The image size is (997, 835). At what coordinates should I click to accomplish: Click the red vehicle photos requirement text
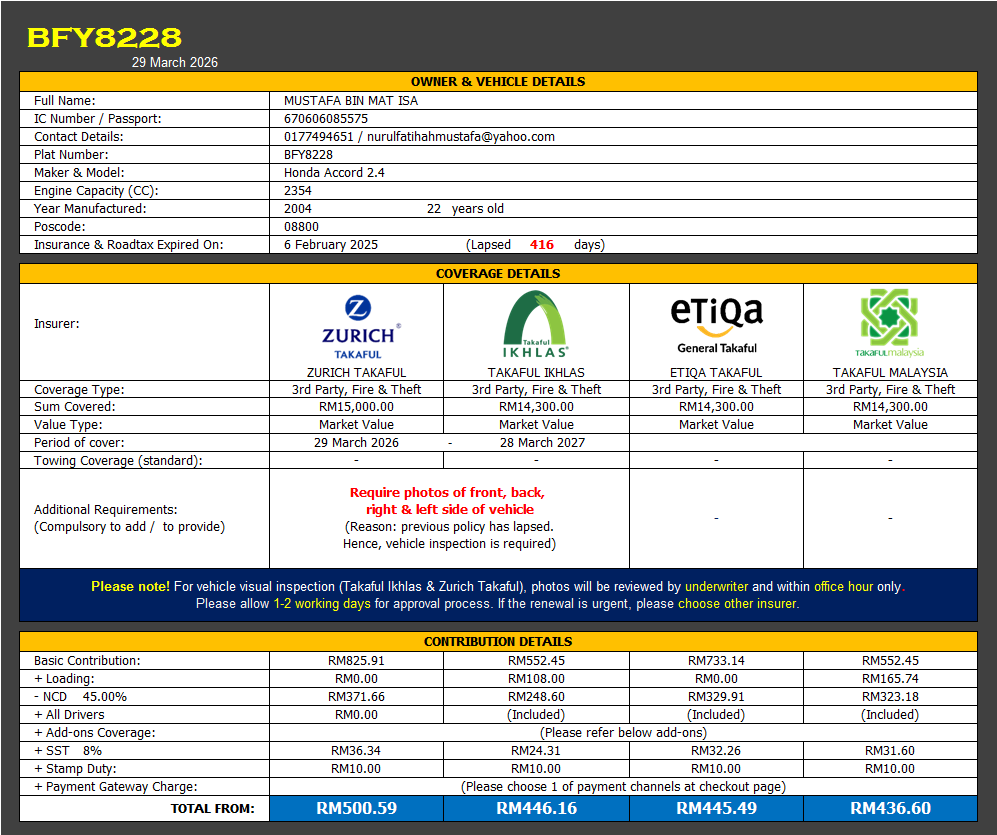click(x=448, y=501)
